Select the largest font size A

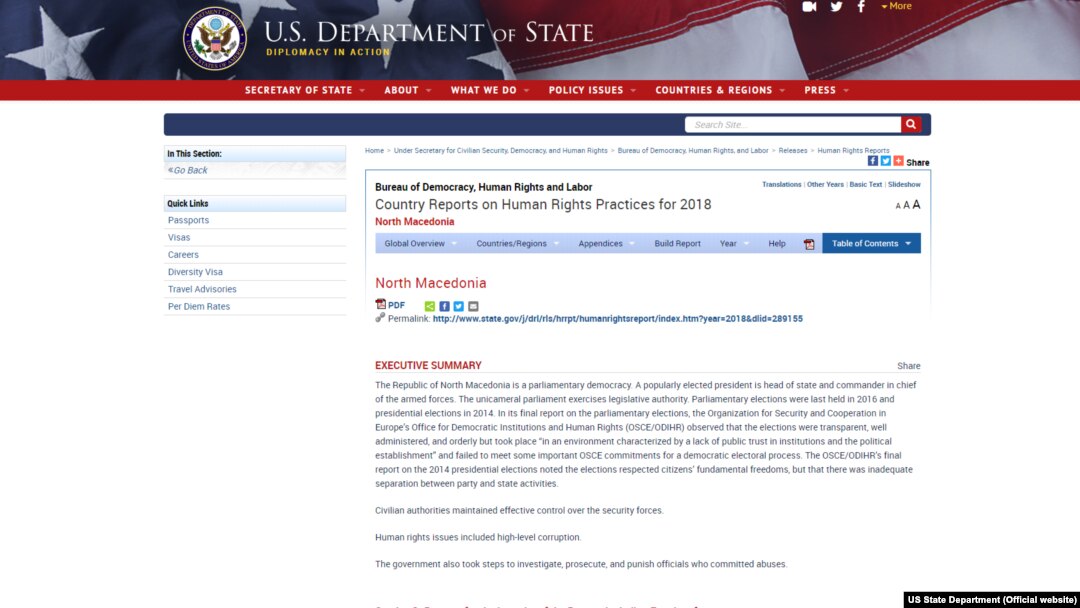(x=916, y=205)
